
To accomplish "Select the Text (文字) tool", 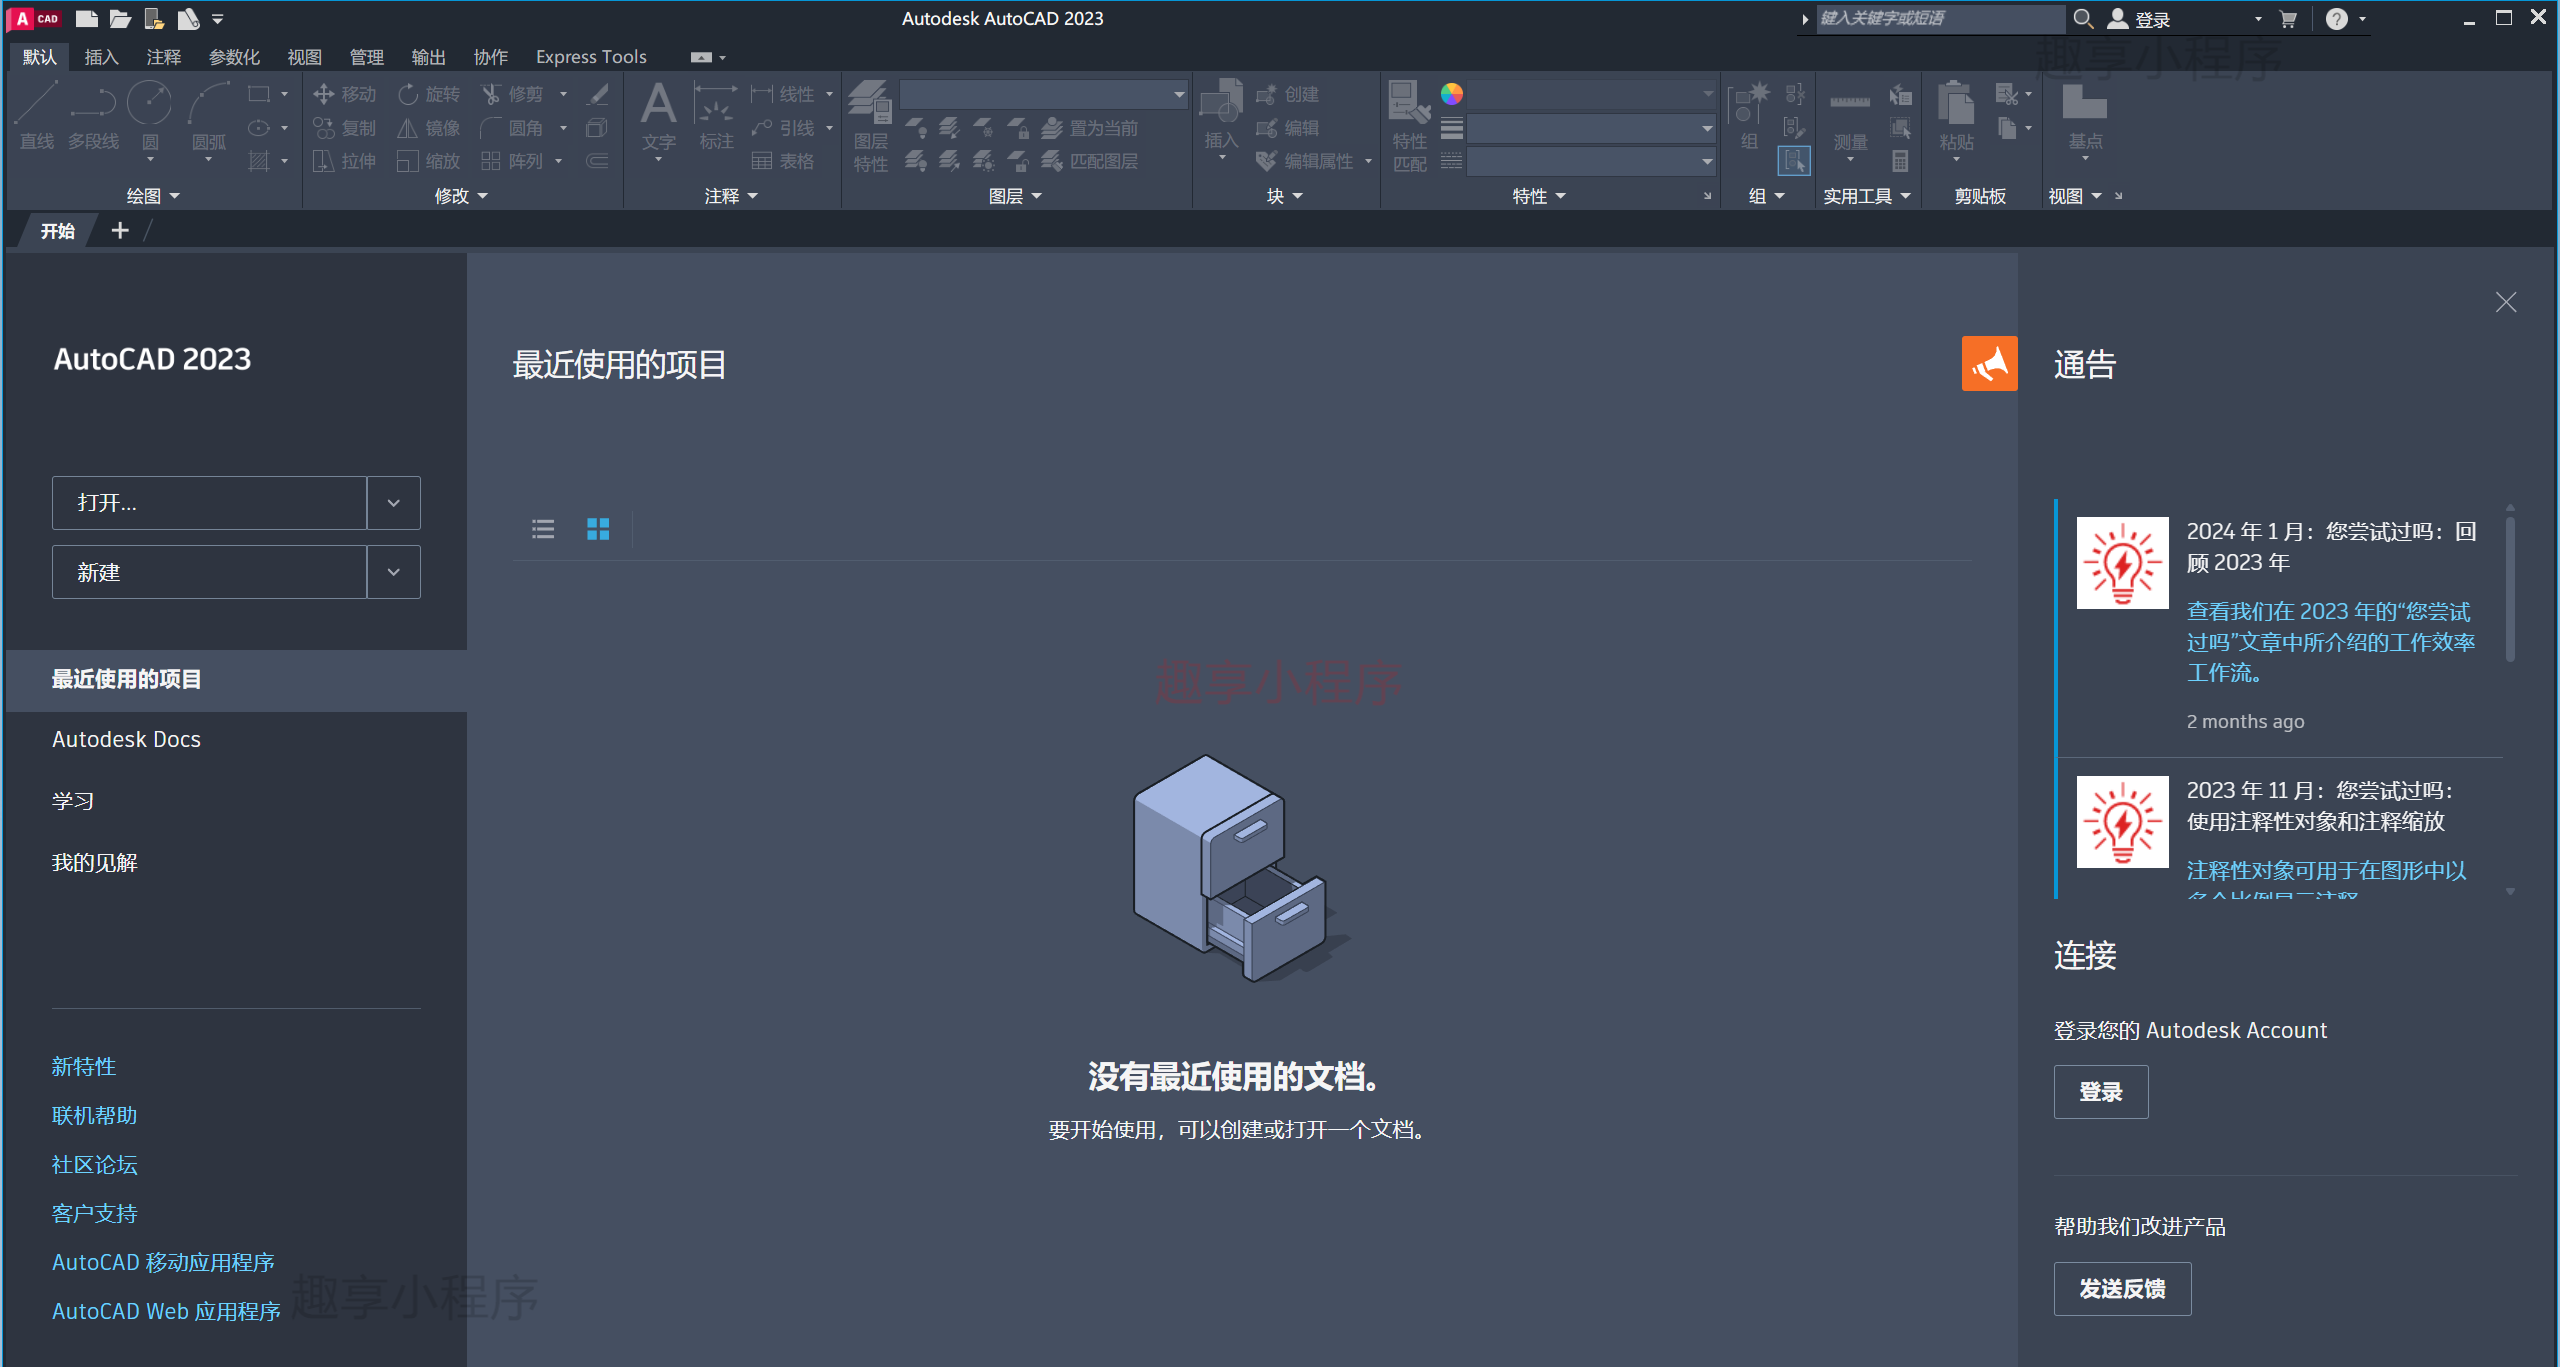I will [x=659, y=118].
